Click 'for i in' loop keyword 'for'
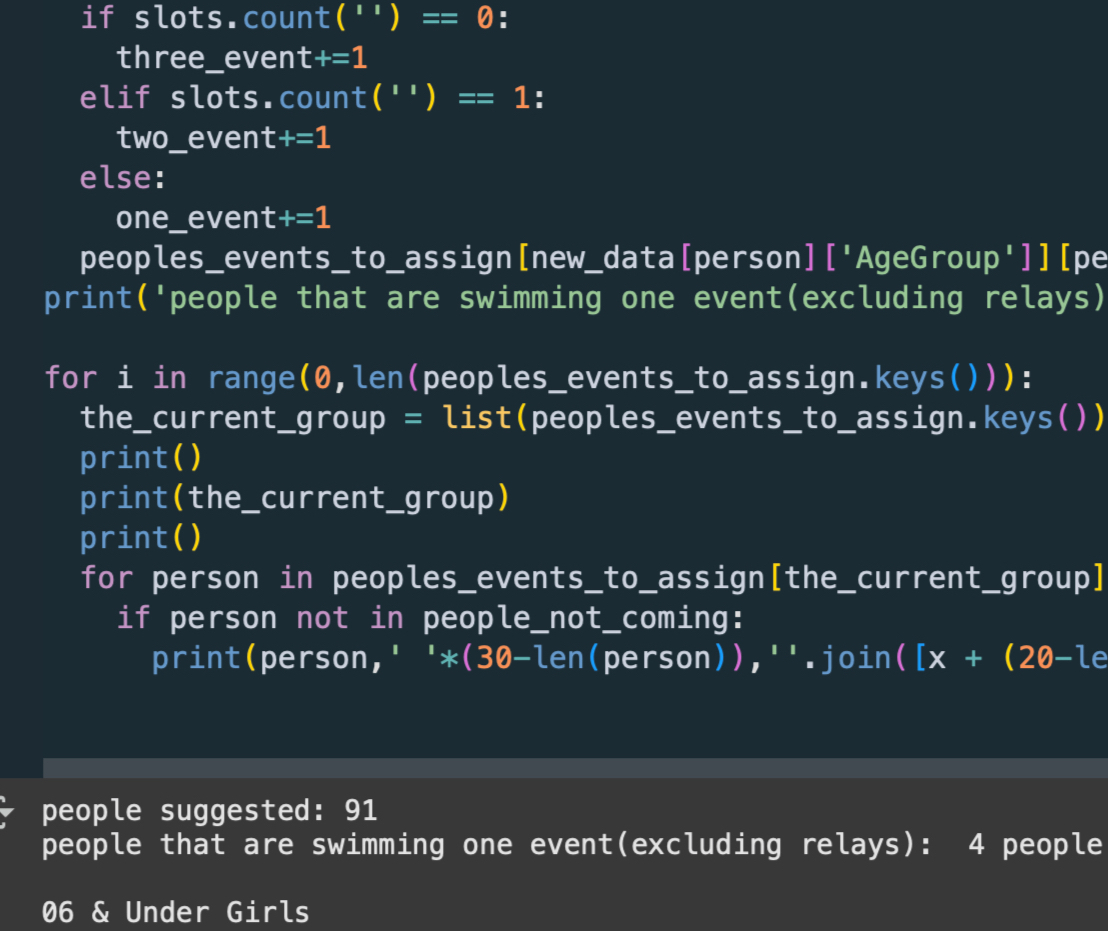The height and width of the screenshot is (931, 1108). pyautogui.click(x=71, y=378)
